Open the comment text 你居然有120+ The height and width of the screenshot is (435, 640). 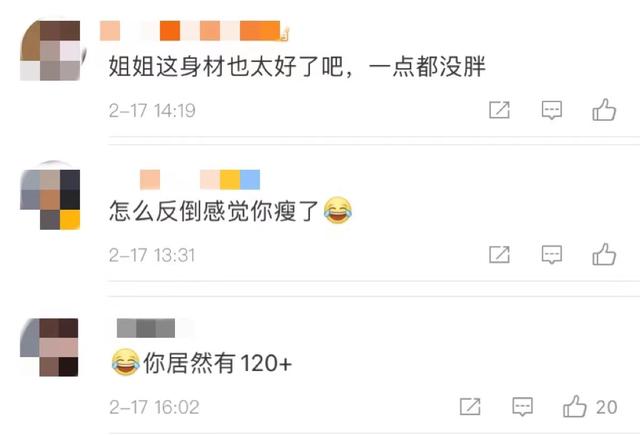[218, 363]
